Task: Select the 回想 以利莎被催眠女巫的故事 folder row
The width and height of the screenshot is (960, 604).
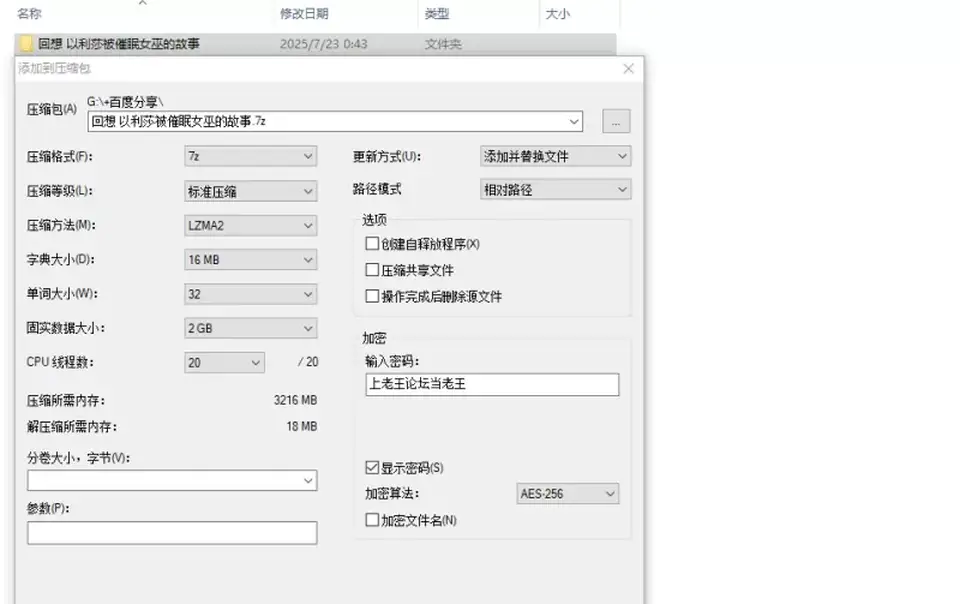Action: point(315,43)
